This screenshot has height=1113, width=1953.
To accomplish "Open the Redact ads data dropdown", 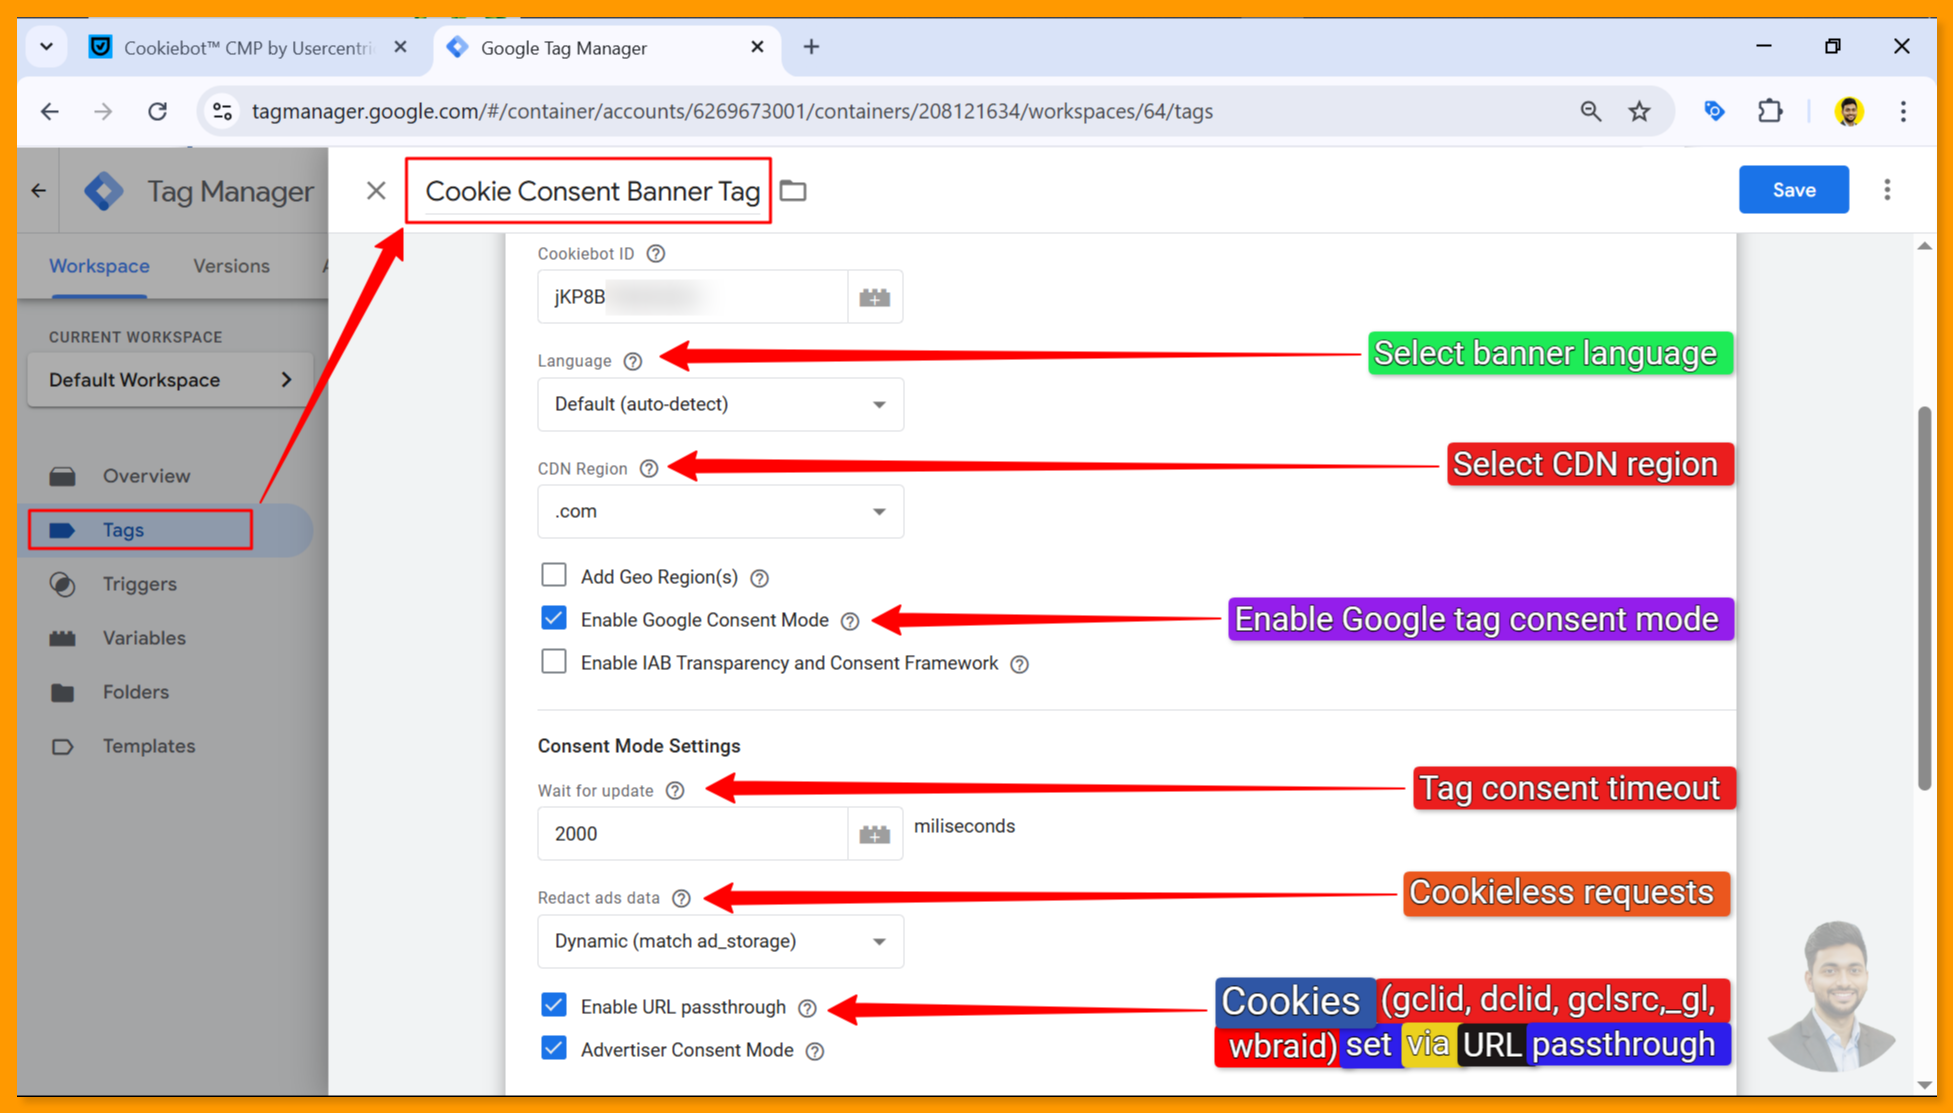I will (720, 941).
